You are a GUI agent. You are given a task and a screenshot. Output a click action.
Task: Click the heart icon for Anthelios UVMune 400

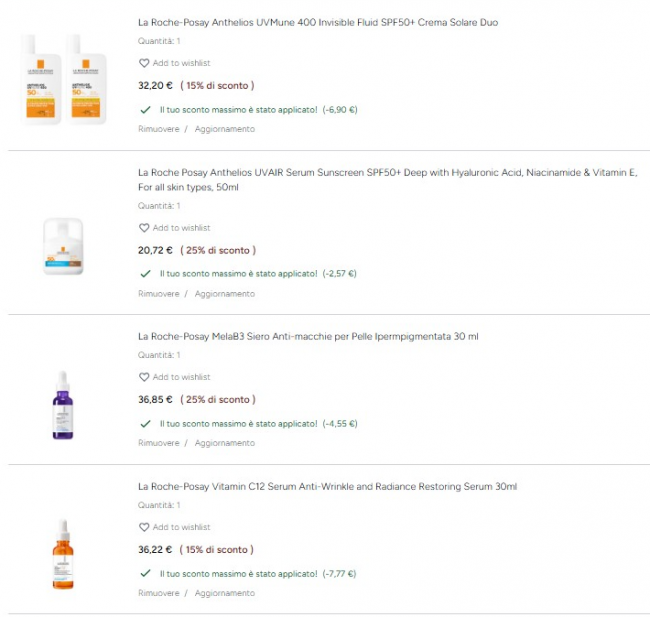[144, 63]
